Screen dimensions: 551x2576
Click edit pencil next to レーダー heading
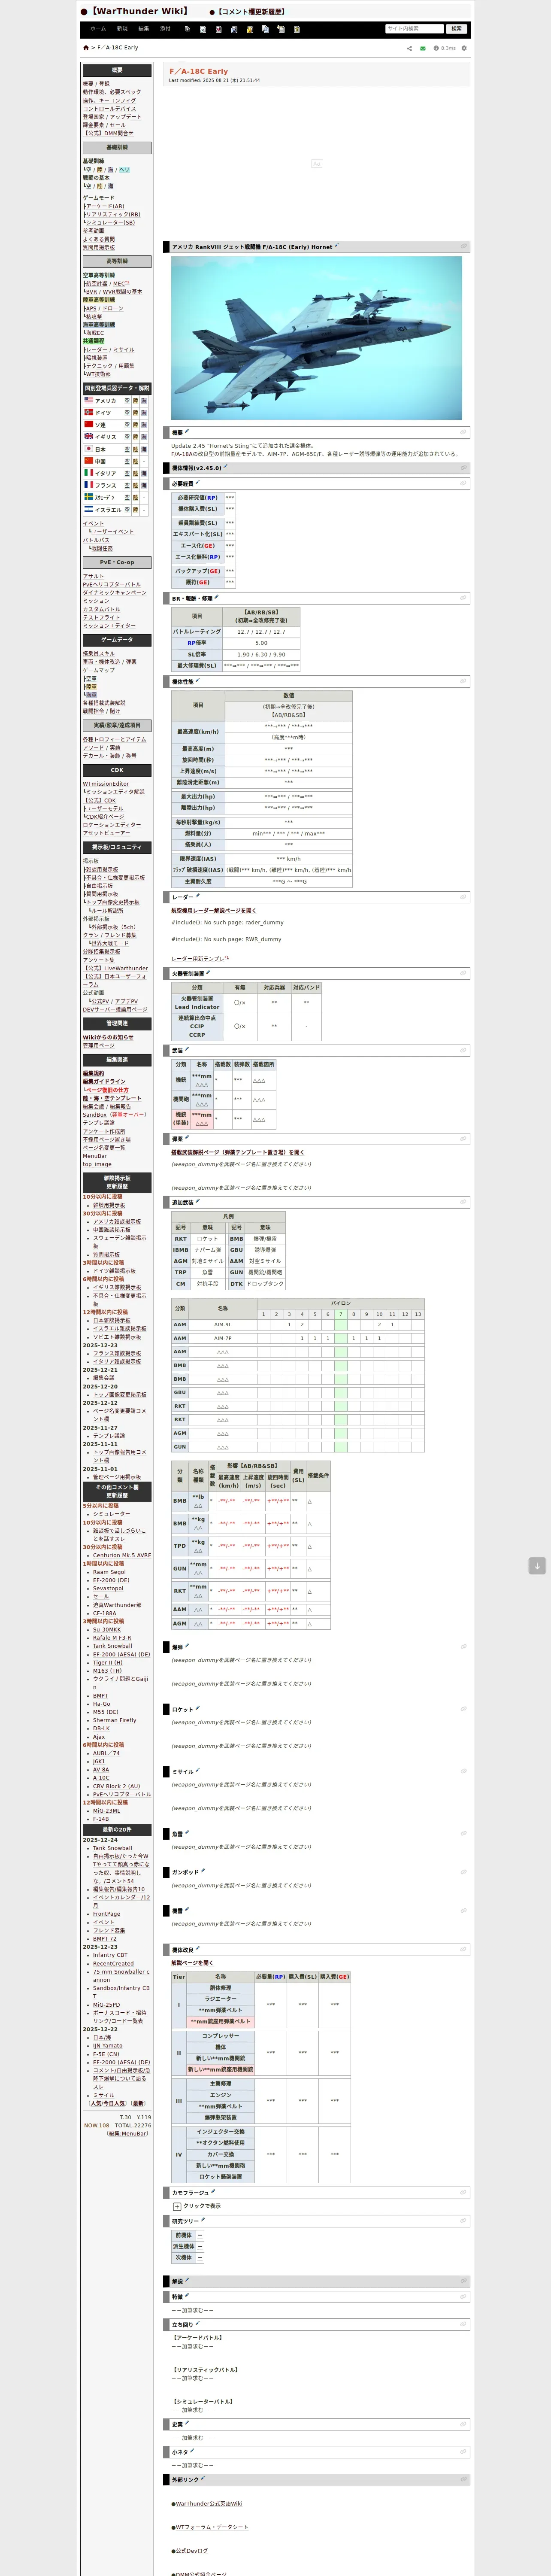click(197, 897)
